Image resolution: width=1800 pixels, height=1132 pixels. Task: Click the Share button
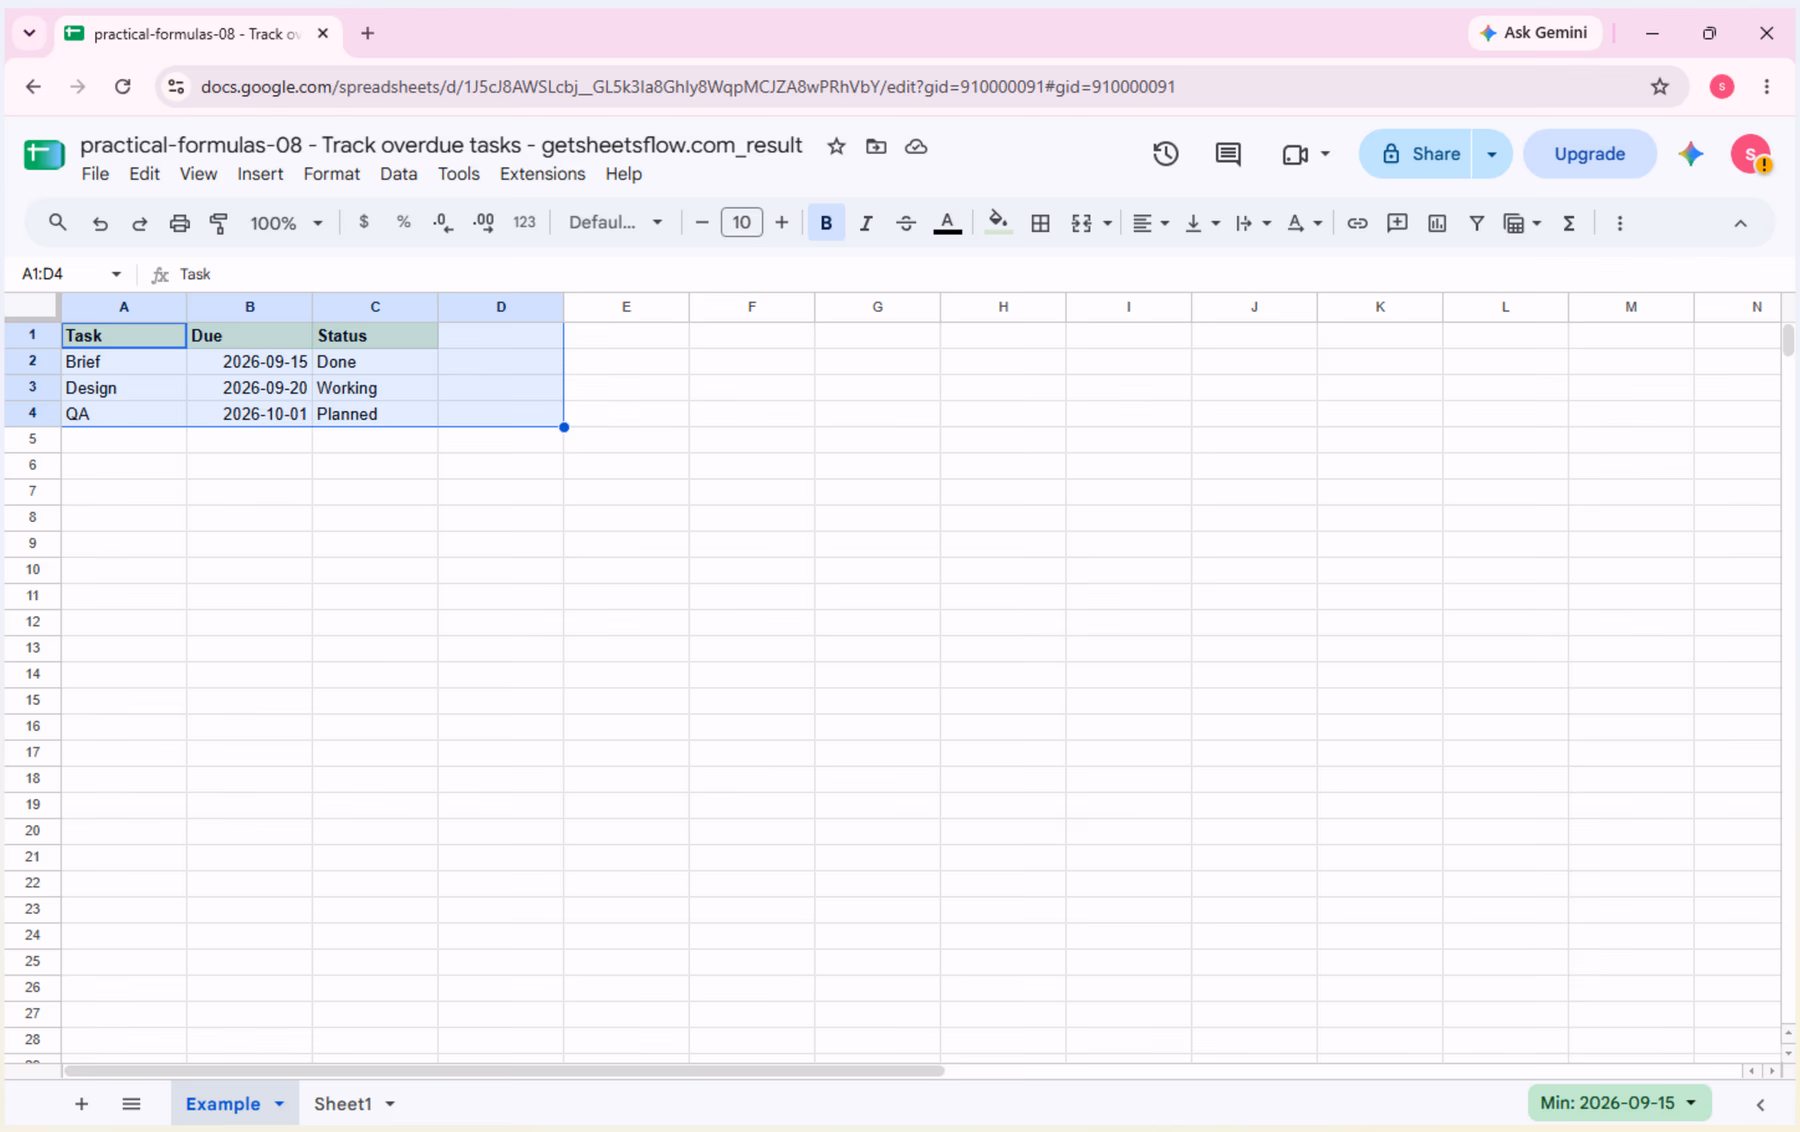click(1417, 154)
